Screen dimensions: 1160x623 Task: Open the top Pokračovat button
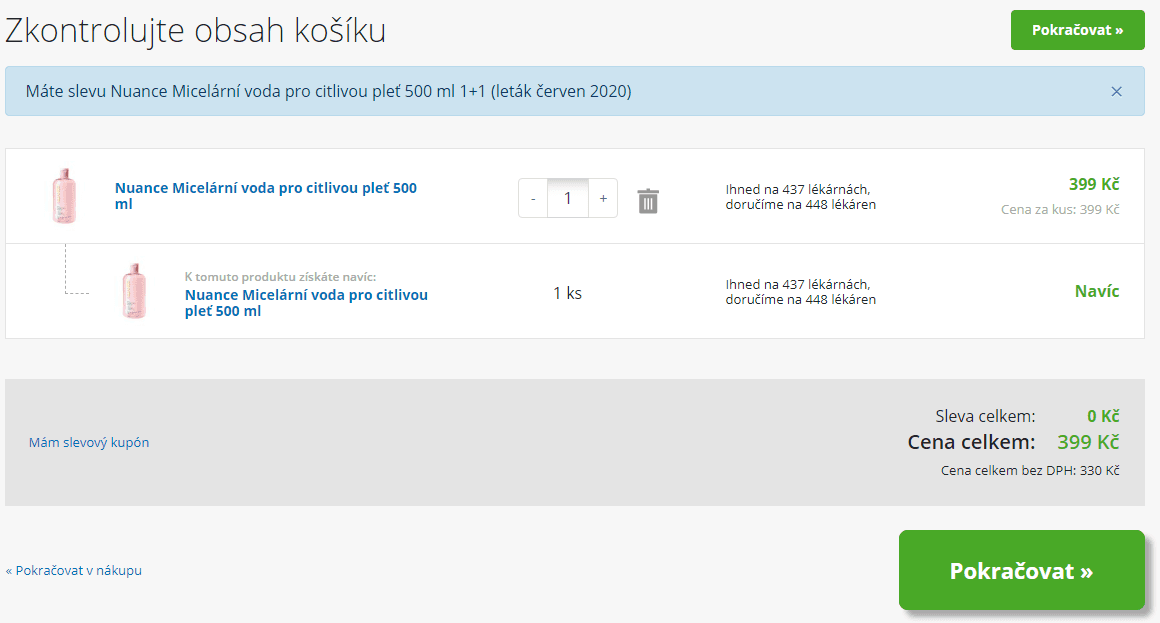tap(1077, 30)
